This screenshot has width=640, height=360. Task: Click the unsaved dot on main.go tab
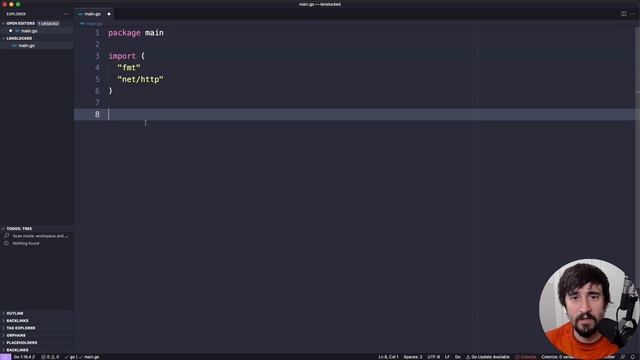click(x=109, y=14)
